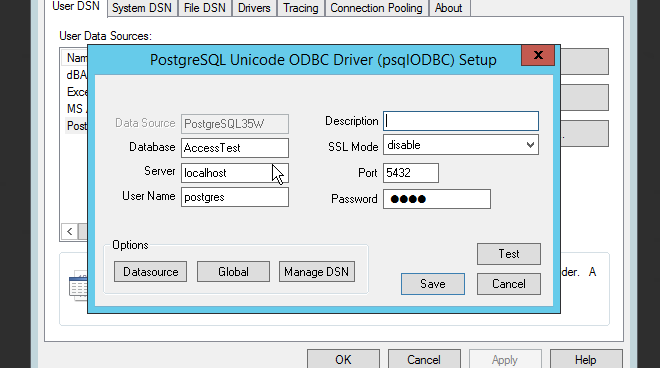Click the Database field containing AccessTest
This screenshot has width=660, height=368.
click(x=235, y=148)
